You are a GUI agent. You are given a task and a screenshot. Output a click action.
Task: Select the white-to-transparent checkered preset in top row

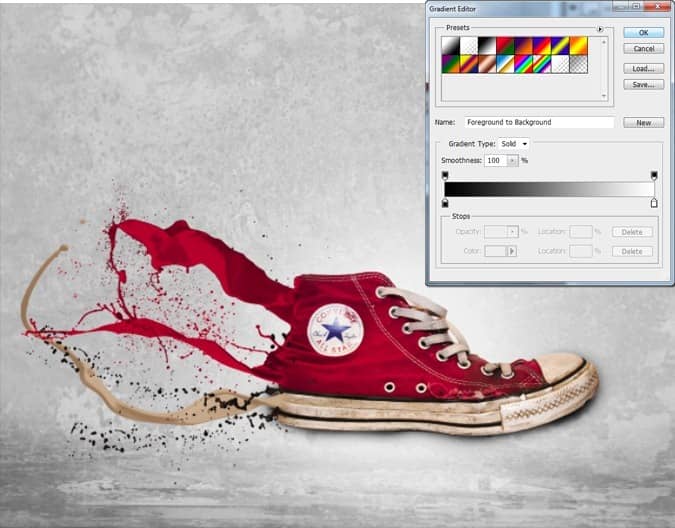[468, 46]
